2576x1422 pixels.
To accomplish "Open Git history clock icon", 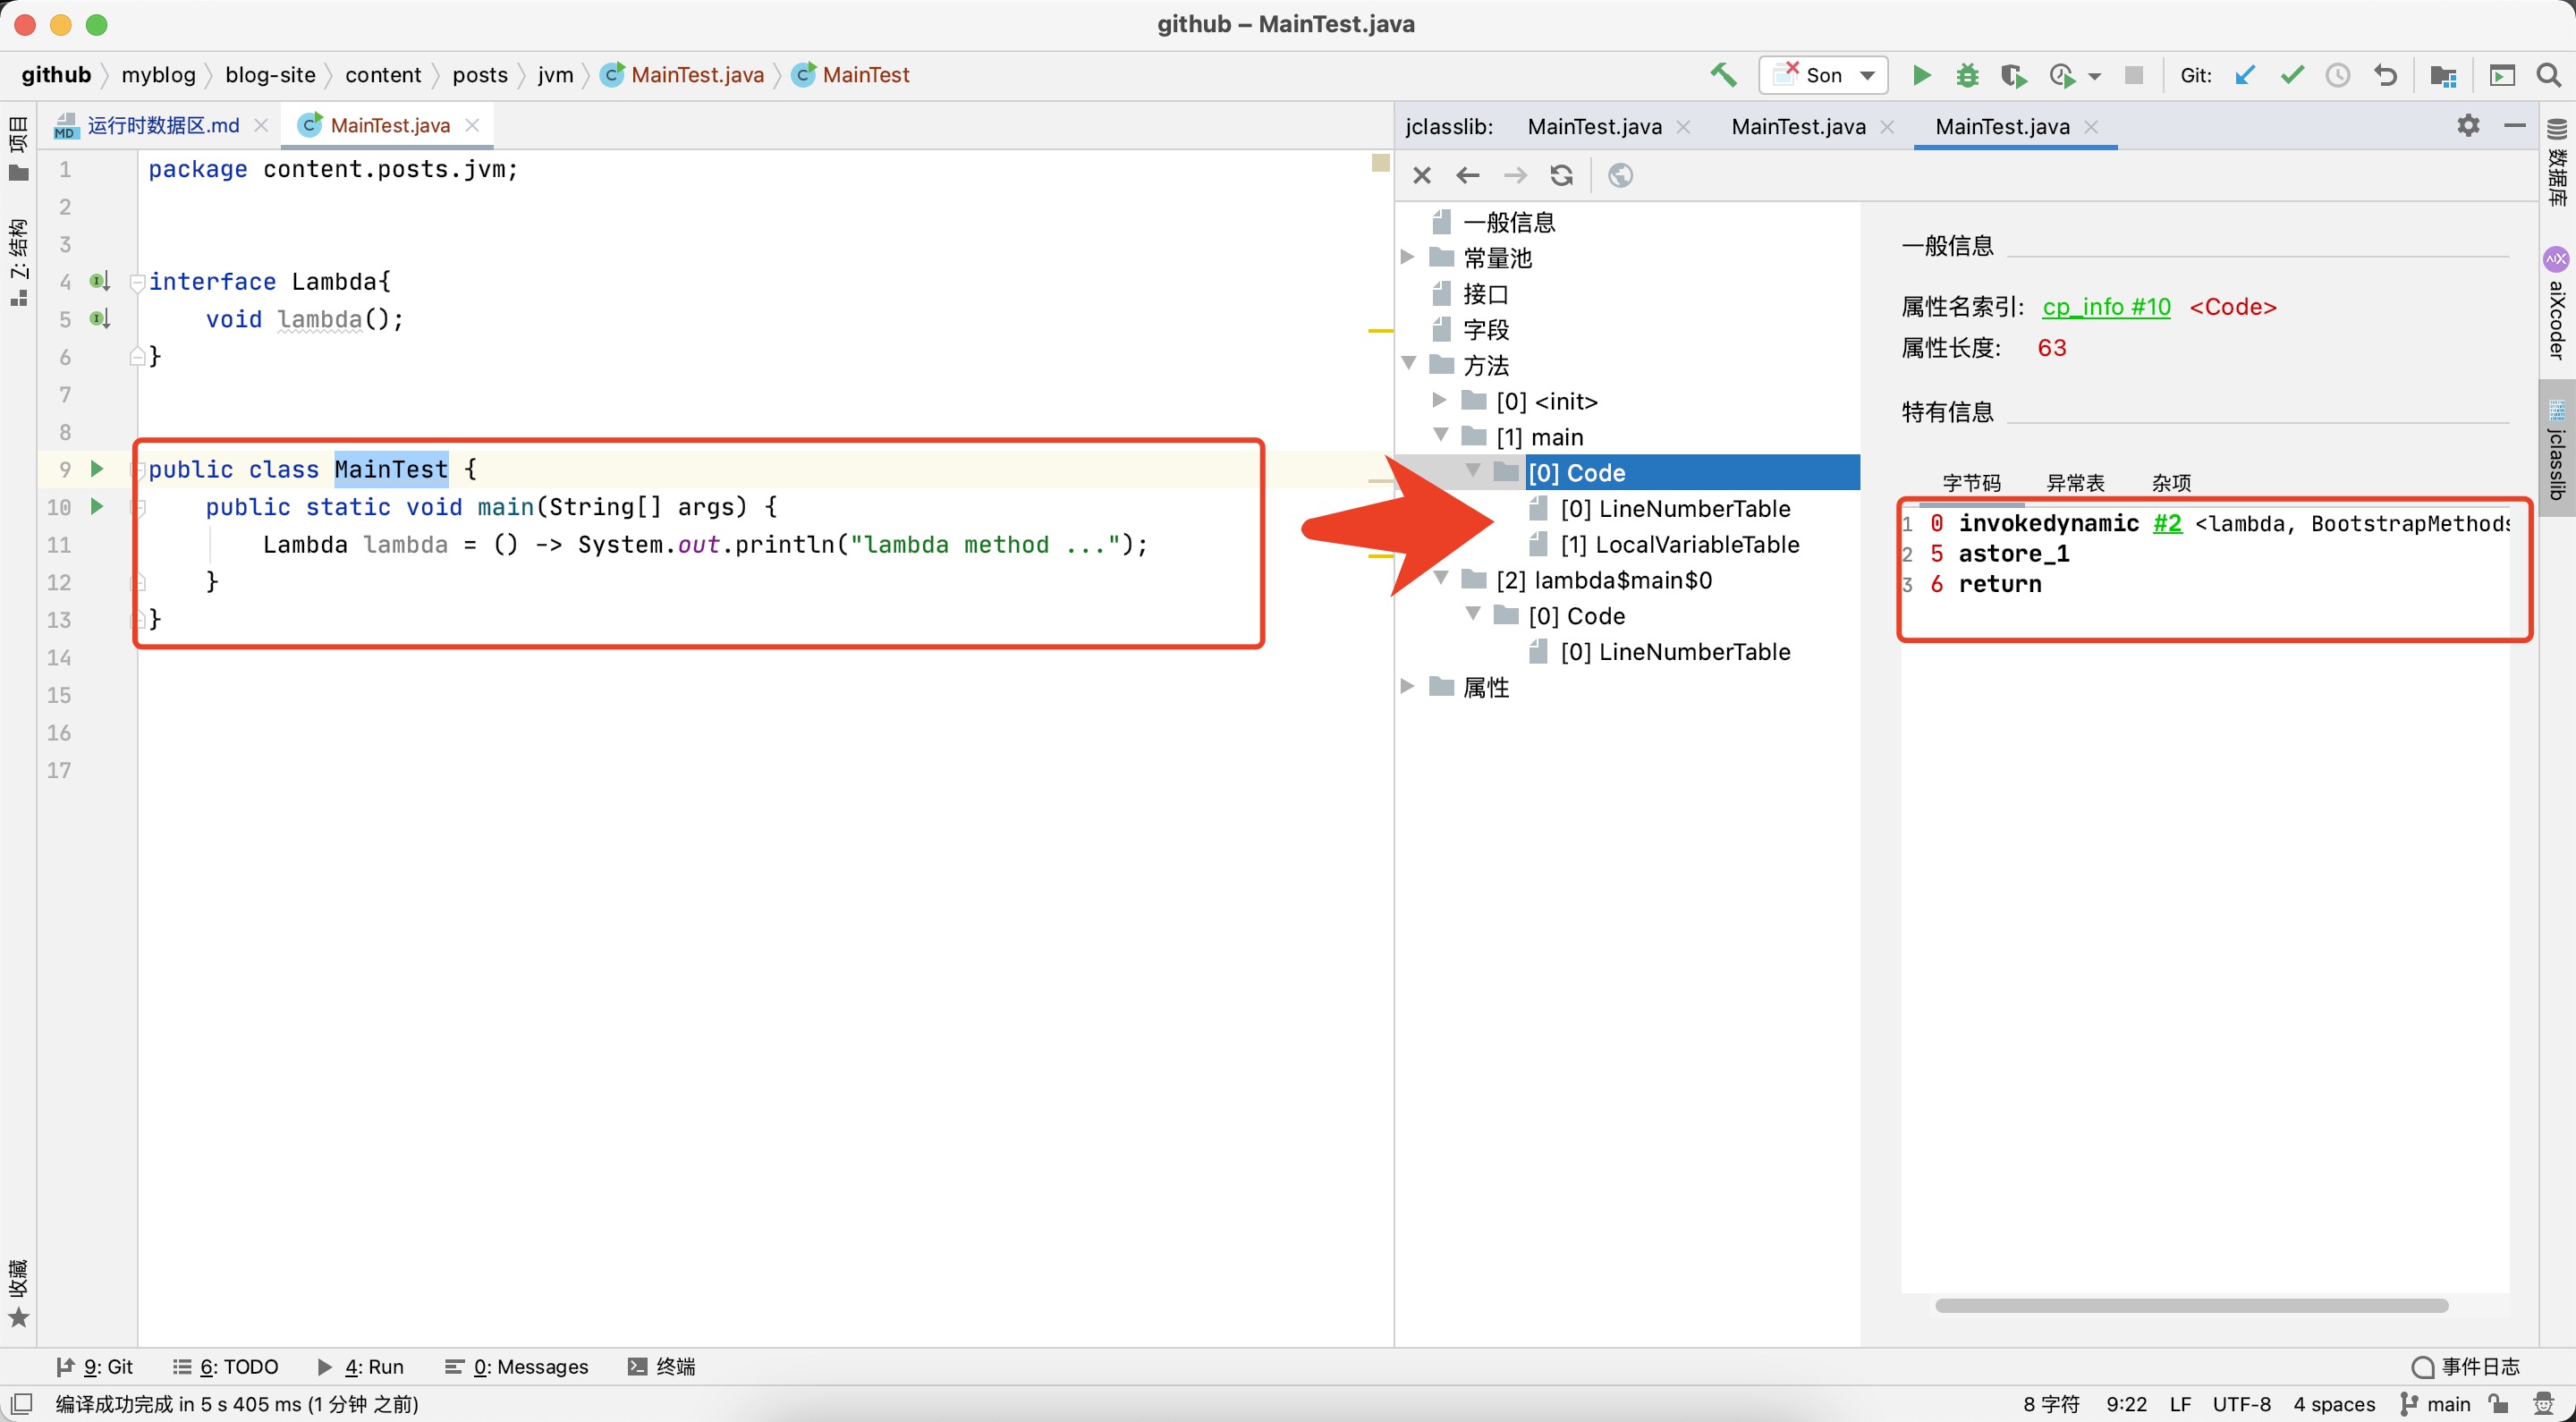I will click(2338, 75).
